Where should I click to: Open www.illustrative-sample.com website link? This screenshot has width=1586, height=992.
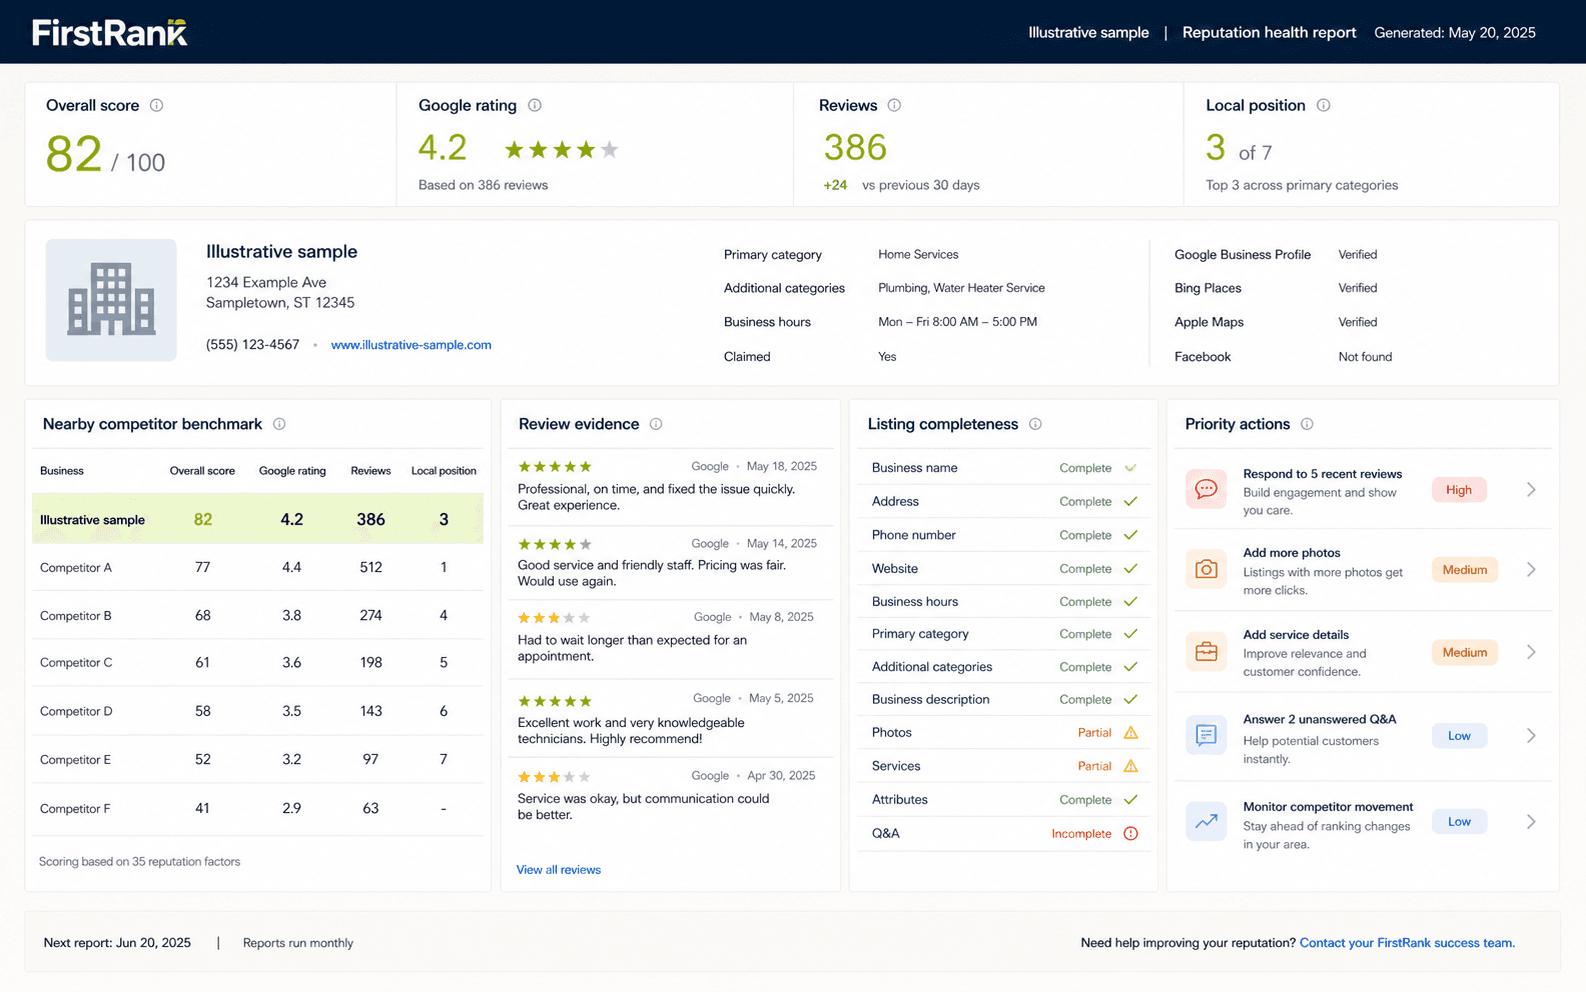click(x=411, y=345)
